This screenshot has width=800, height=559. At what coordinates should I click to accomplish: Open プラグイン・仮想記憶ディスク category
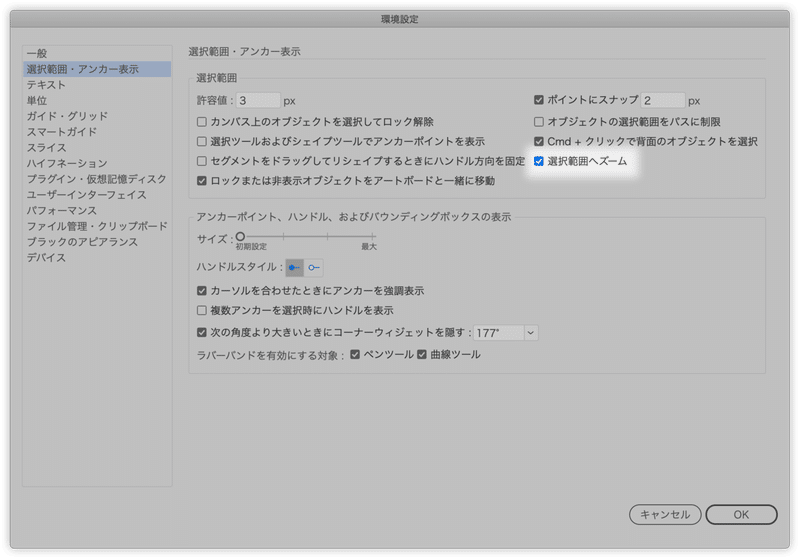point(97,179)
